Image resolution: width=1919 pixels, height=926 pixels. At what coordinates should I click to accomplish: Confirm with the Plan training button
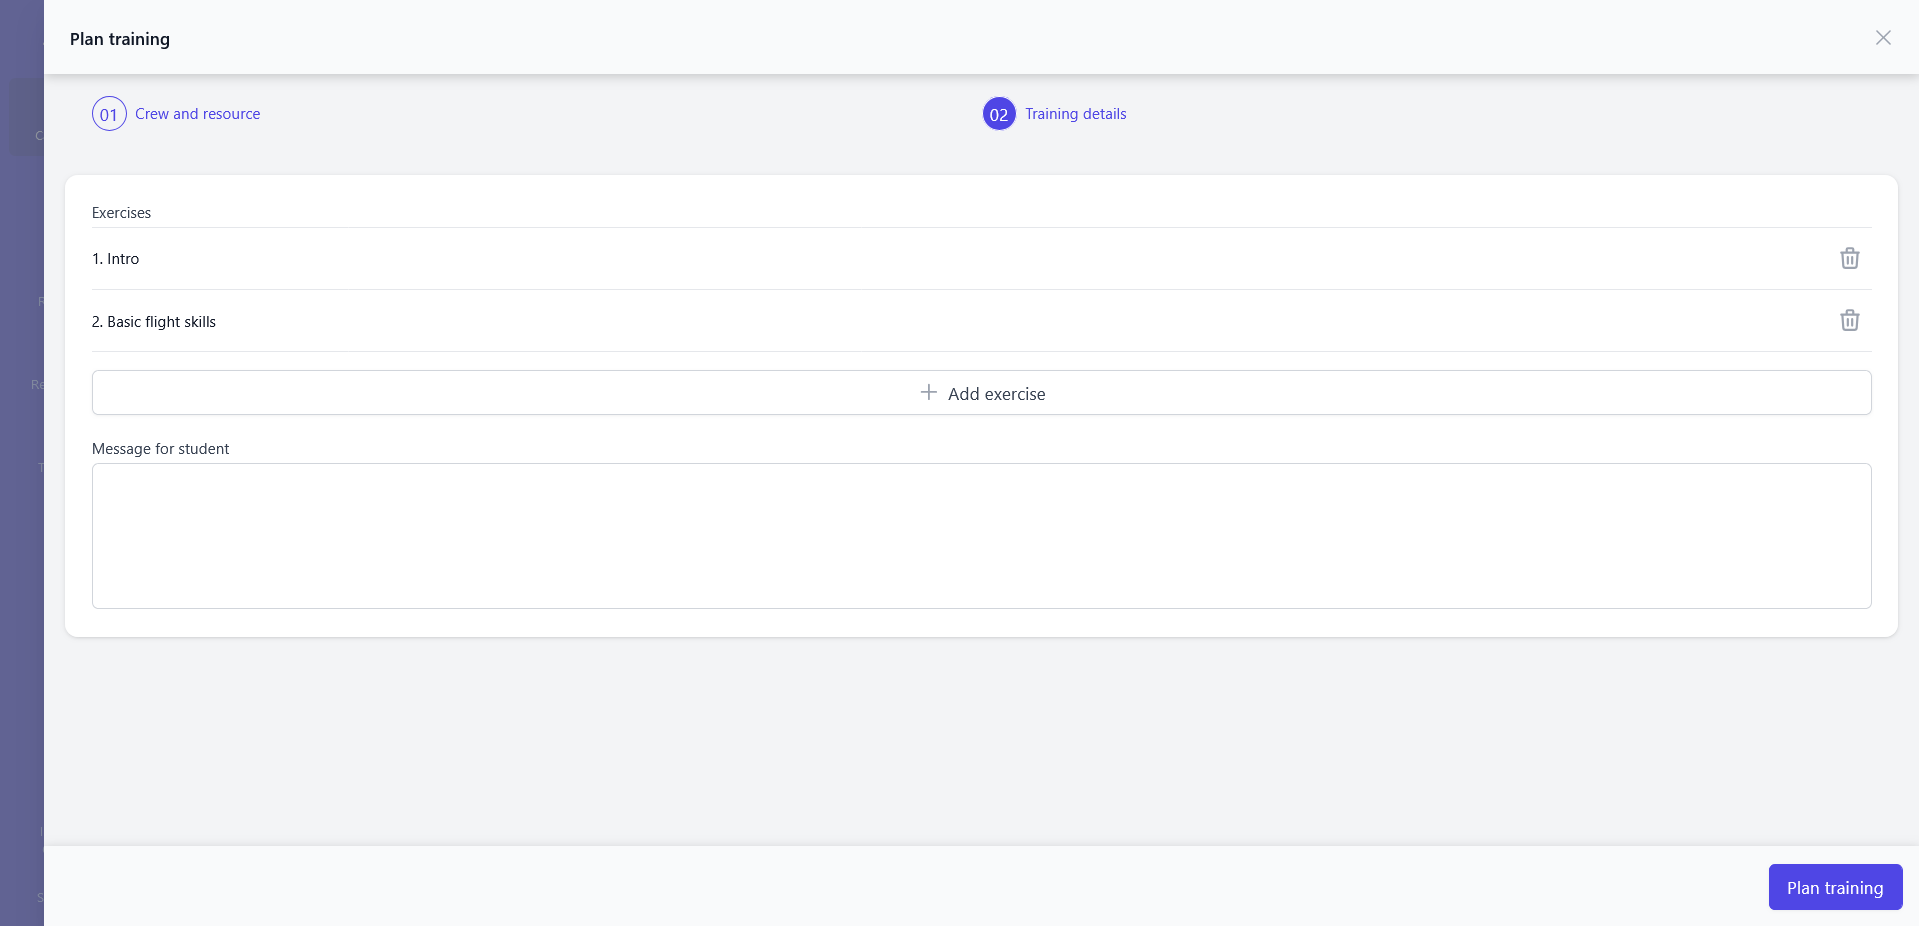point(1835,887)
